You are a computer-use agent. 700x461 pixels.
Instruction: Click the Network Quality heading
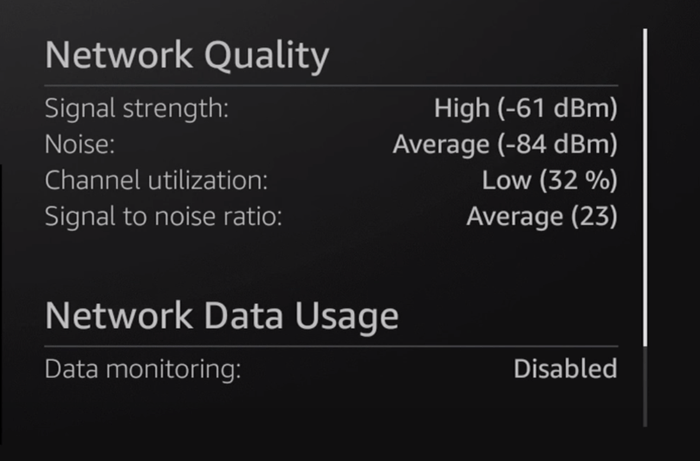187,57
